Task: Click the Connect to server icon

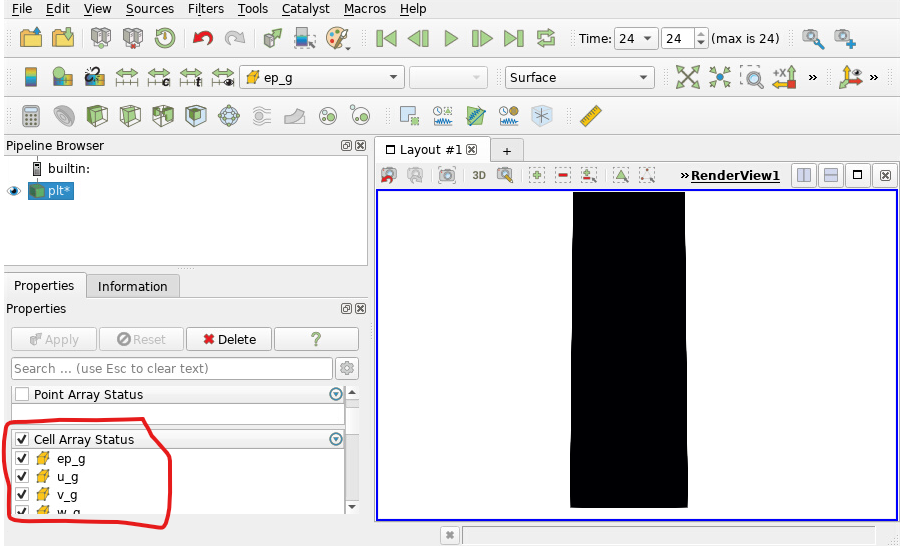Action: [x=101, y=38]
